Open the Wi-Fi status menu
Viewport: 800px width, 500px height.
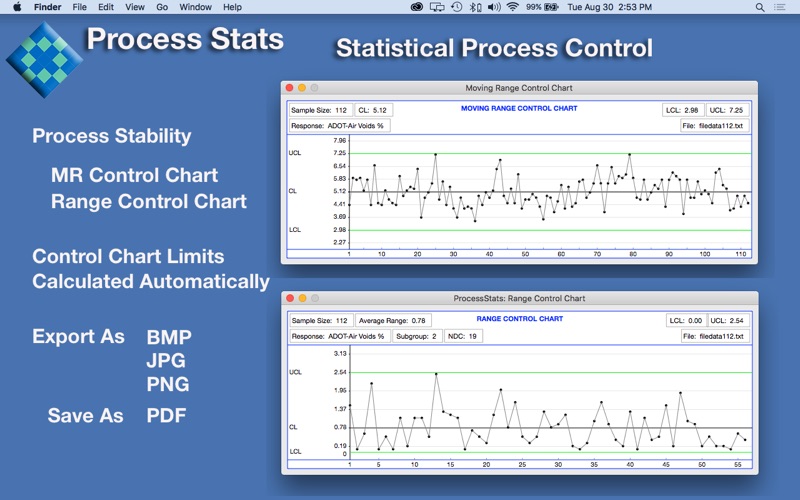point(513,7)
